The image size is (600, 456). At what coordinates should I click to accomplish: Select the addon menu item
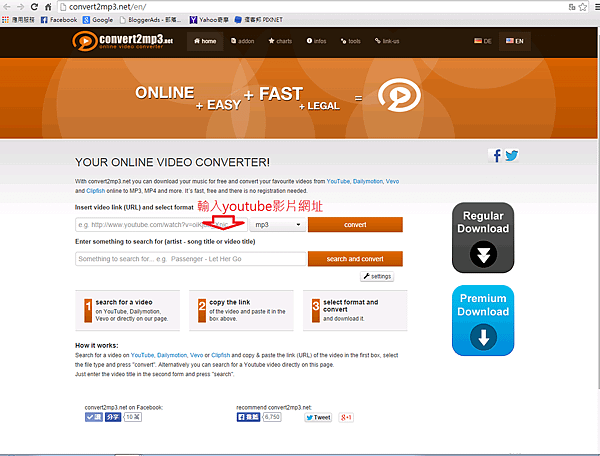242,41
